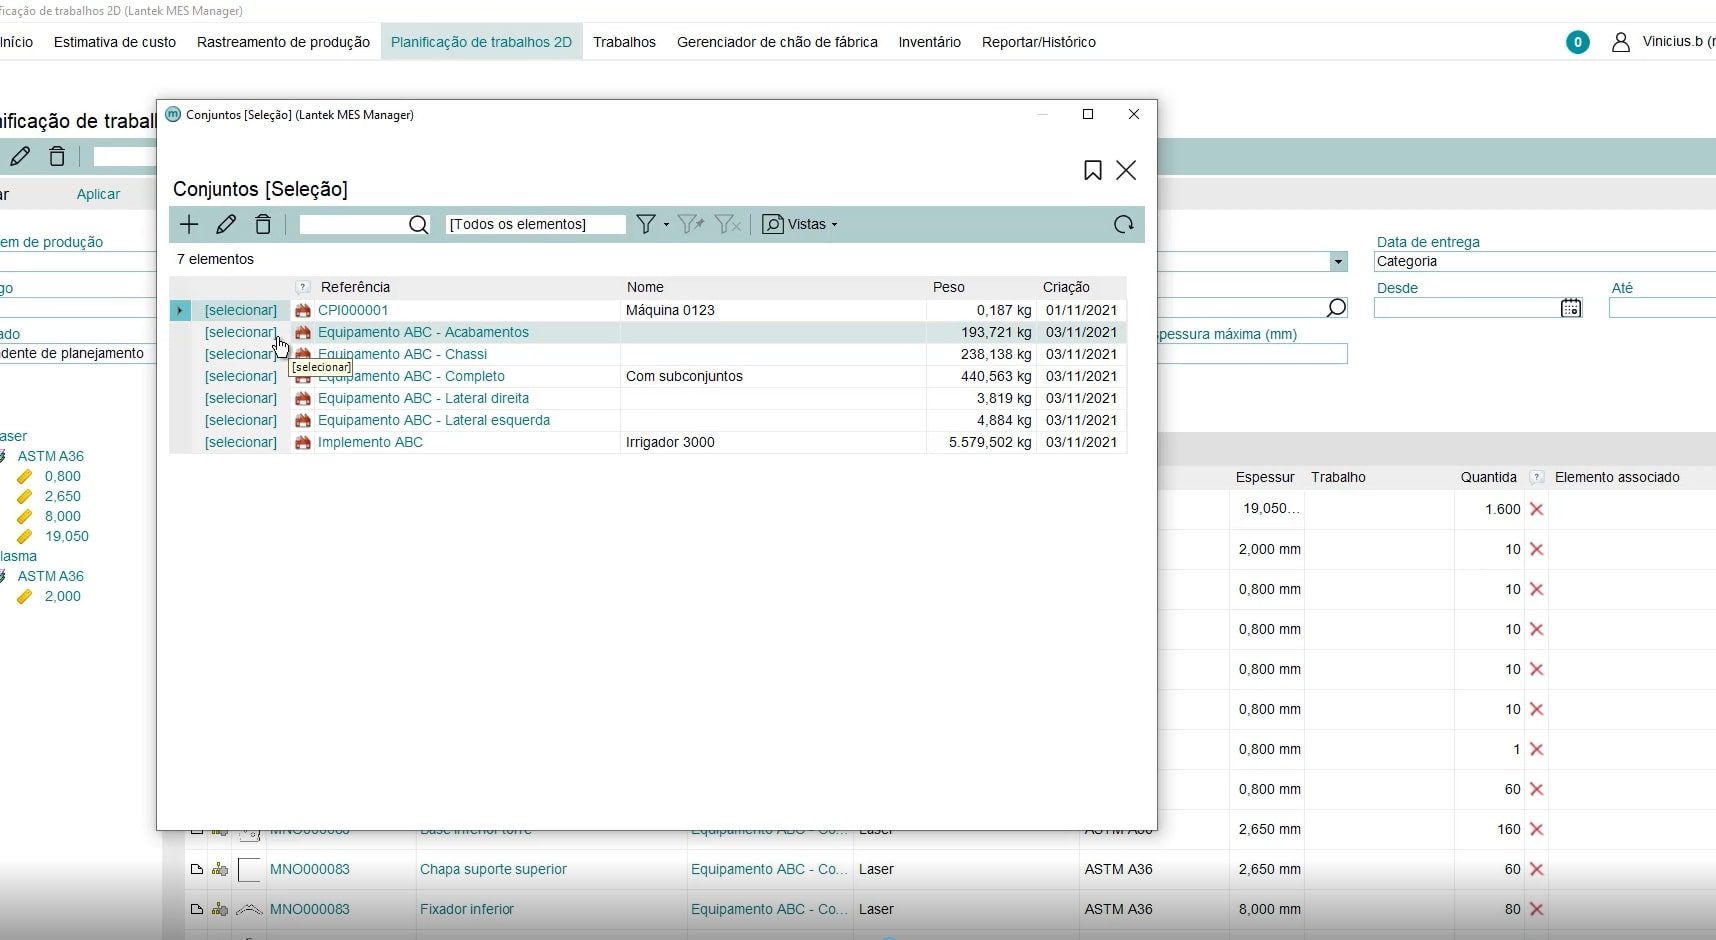
Task: Remove row with quantity 80
Action: click(1537, 909)
